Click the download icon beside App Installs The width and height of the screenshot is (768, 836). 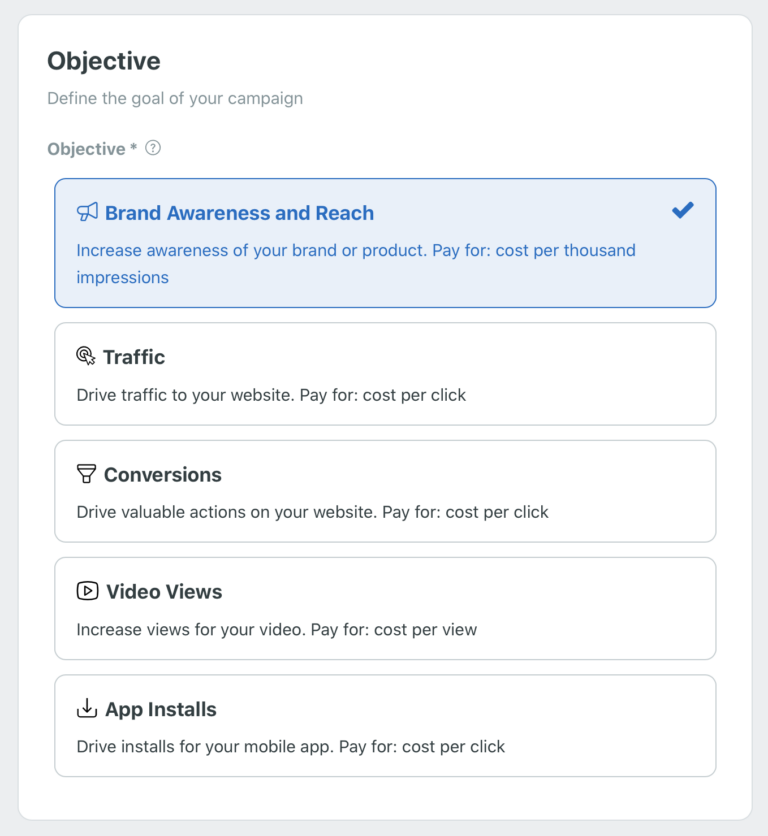[87, 708]
